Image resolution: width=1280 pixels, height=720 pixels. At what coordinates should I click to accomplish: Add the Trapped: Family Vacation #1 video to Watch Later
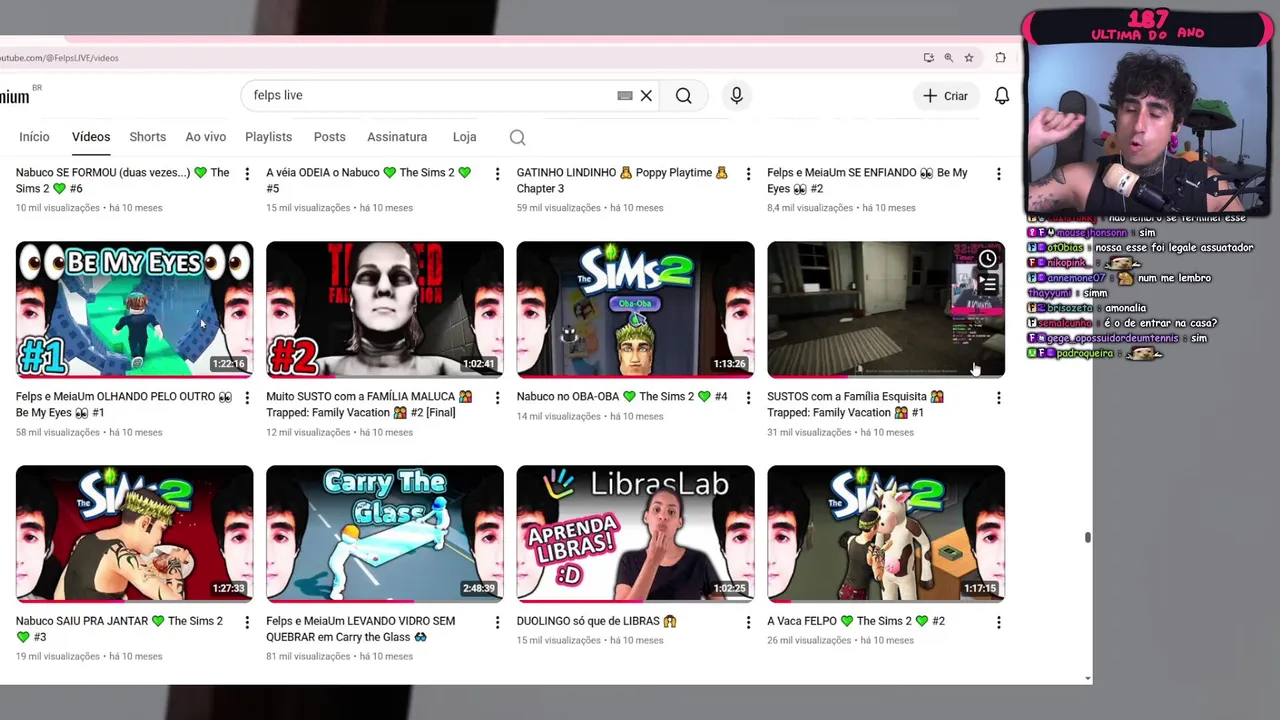(987, 259)
